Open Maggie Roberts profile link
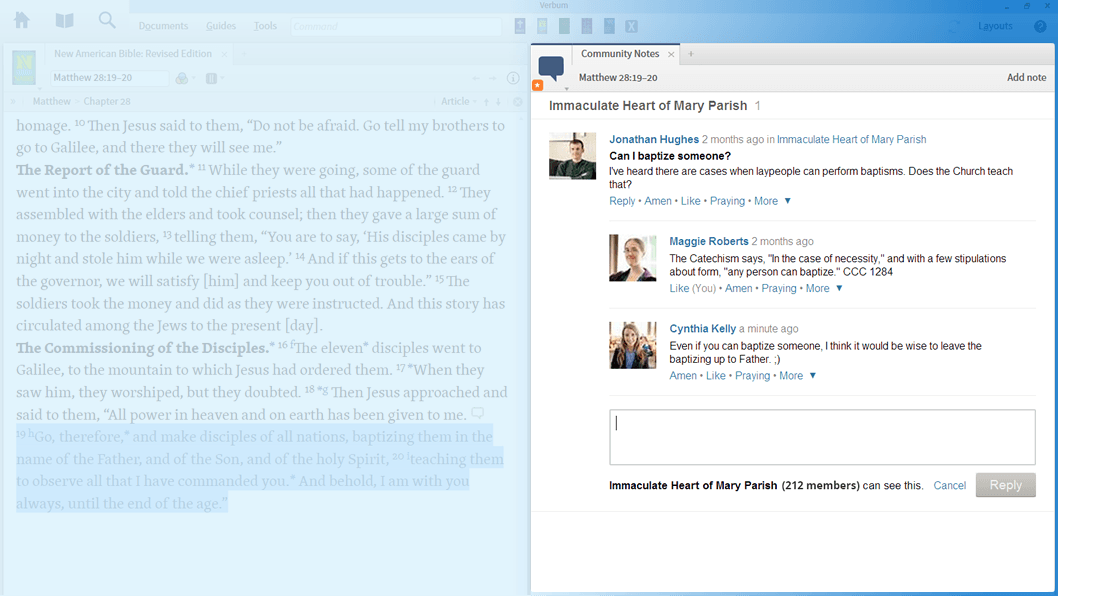Viewport: 1112px width, 596px height. pyautogui.click(x=708, y=241)
